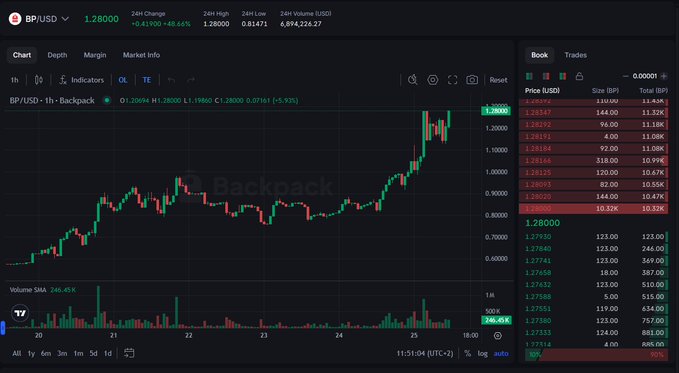Select the highlighted 1.28000 ask row
This screenshot has height=373, width=679.
(594, 209)
